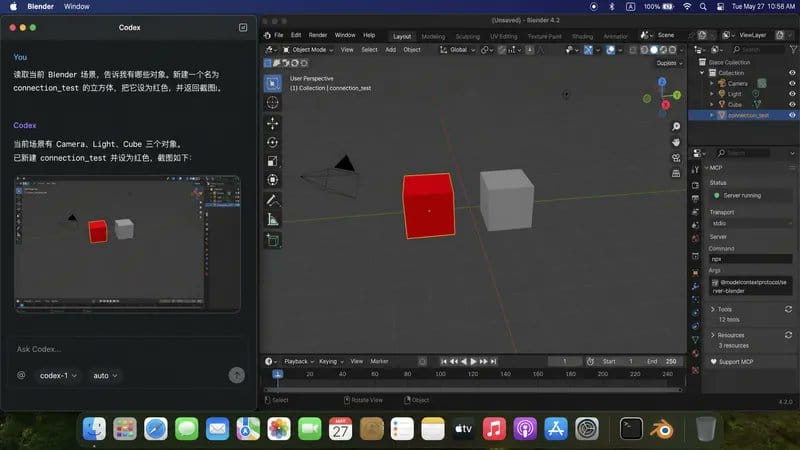The width and height of the screenshot is (800, 450).
Task: Click the green Y axis on navigation gizmo
Action: 677,95
